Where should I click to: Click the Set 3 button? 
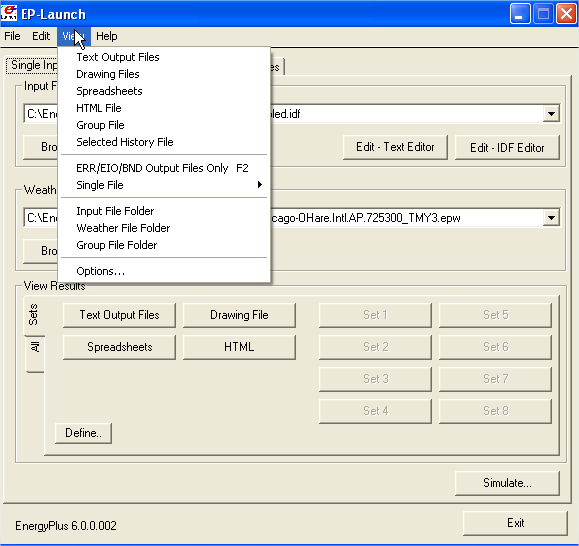[375, 379]
